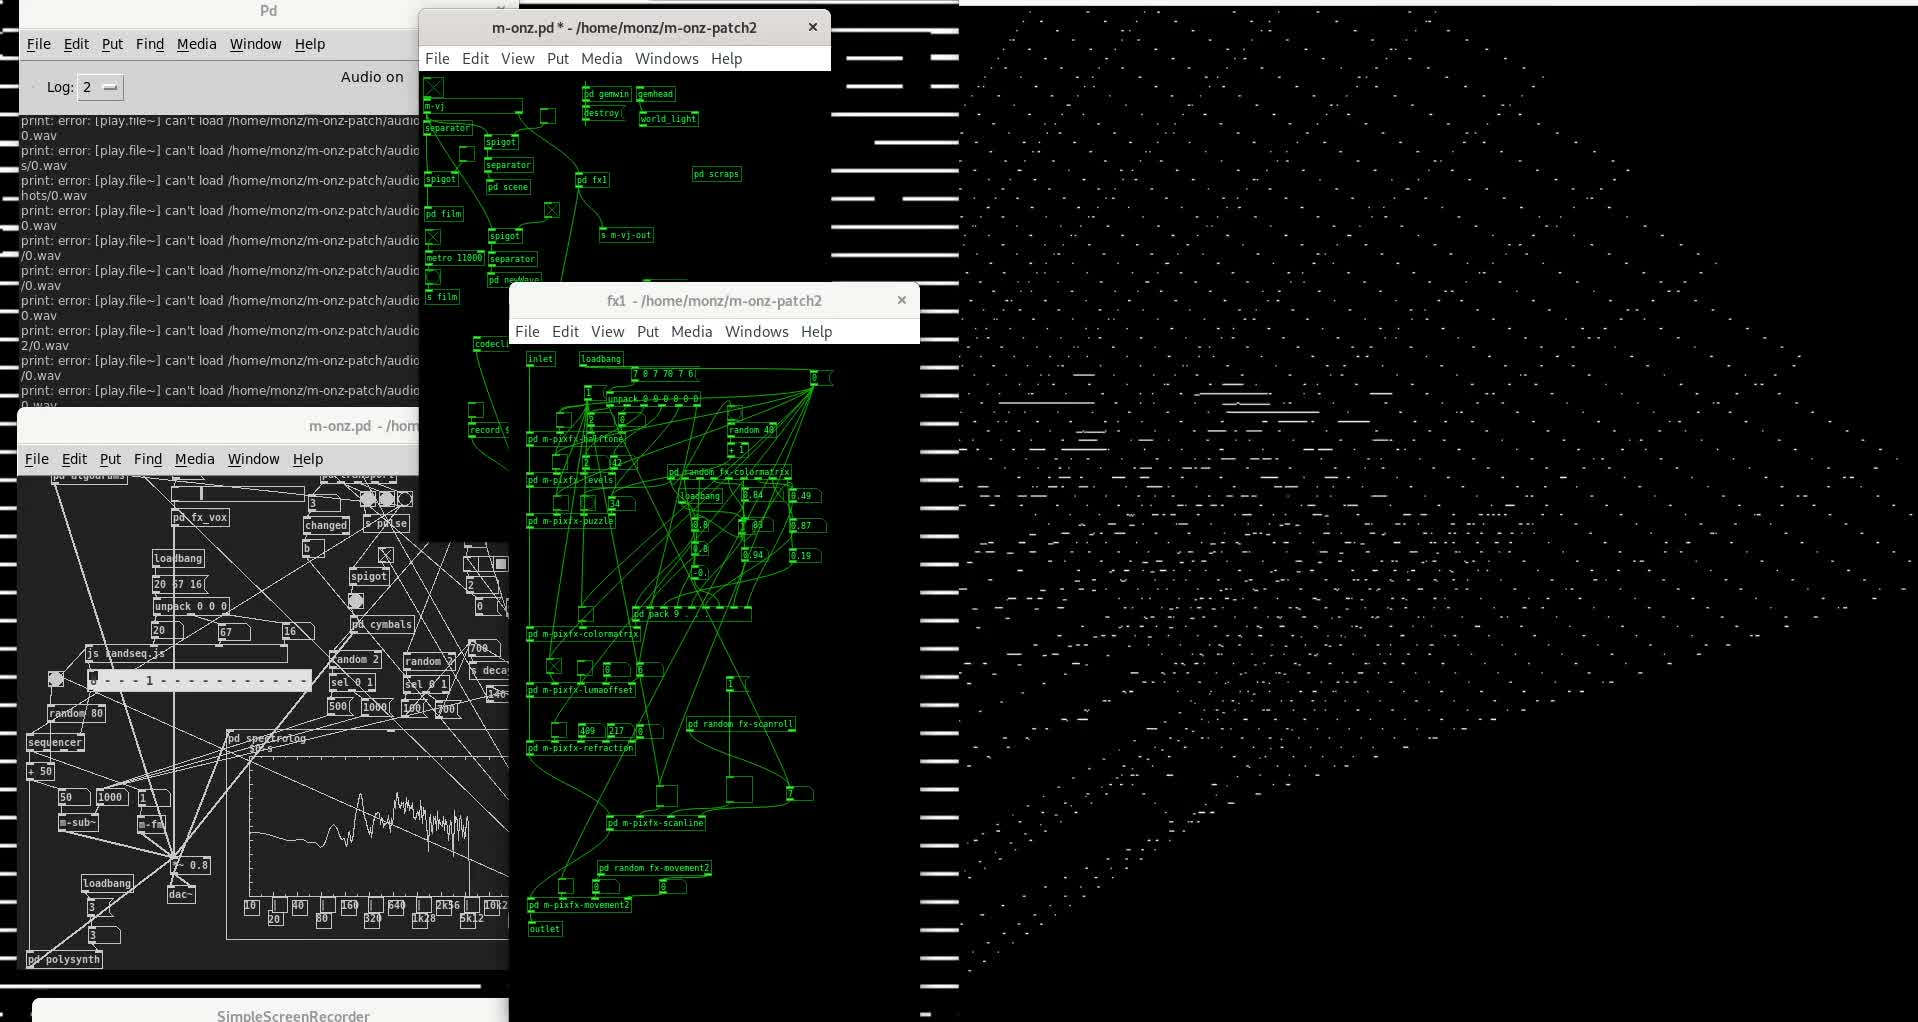This screenshot has width=1918, height=1022.
Task: Click the pd fx_vox object
Action: click(201, 518)
